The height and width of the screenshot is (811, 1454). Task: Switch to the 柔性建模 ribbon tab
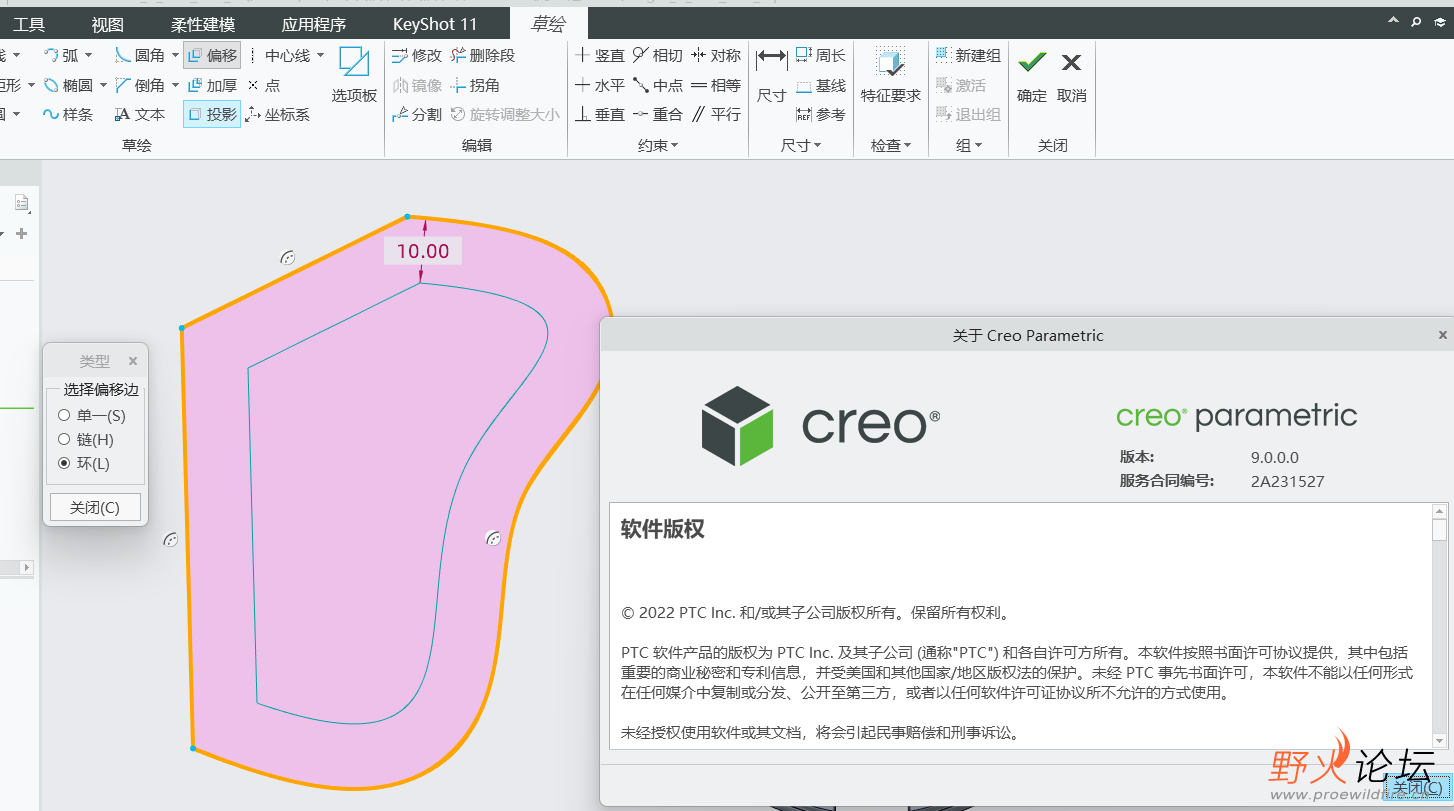click(x=203, y=24)
